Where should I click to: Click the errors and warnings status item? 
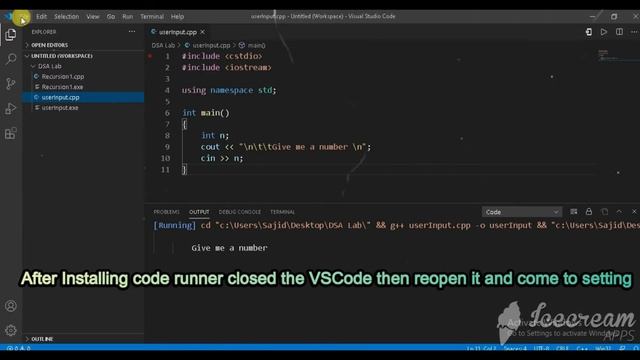(18, 349)
